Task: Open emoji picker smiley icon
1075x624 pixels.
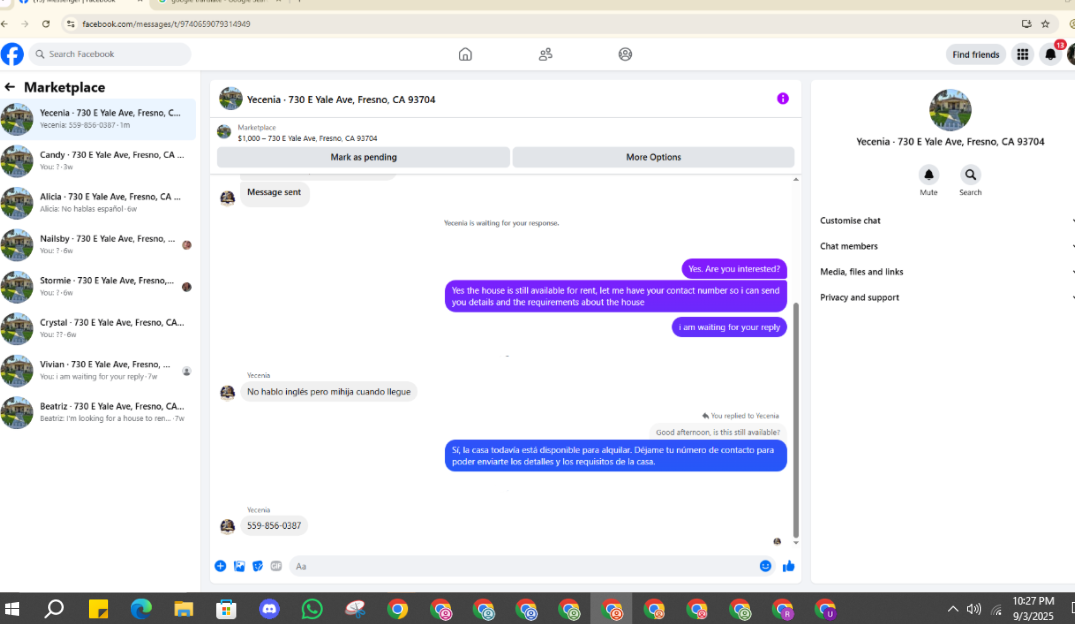Action: pos(765,566)
